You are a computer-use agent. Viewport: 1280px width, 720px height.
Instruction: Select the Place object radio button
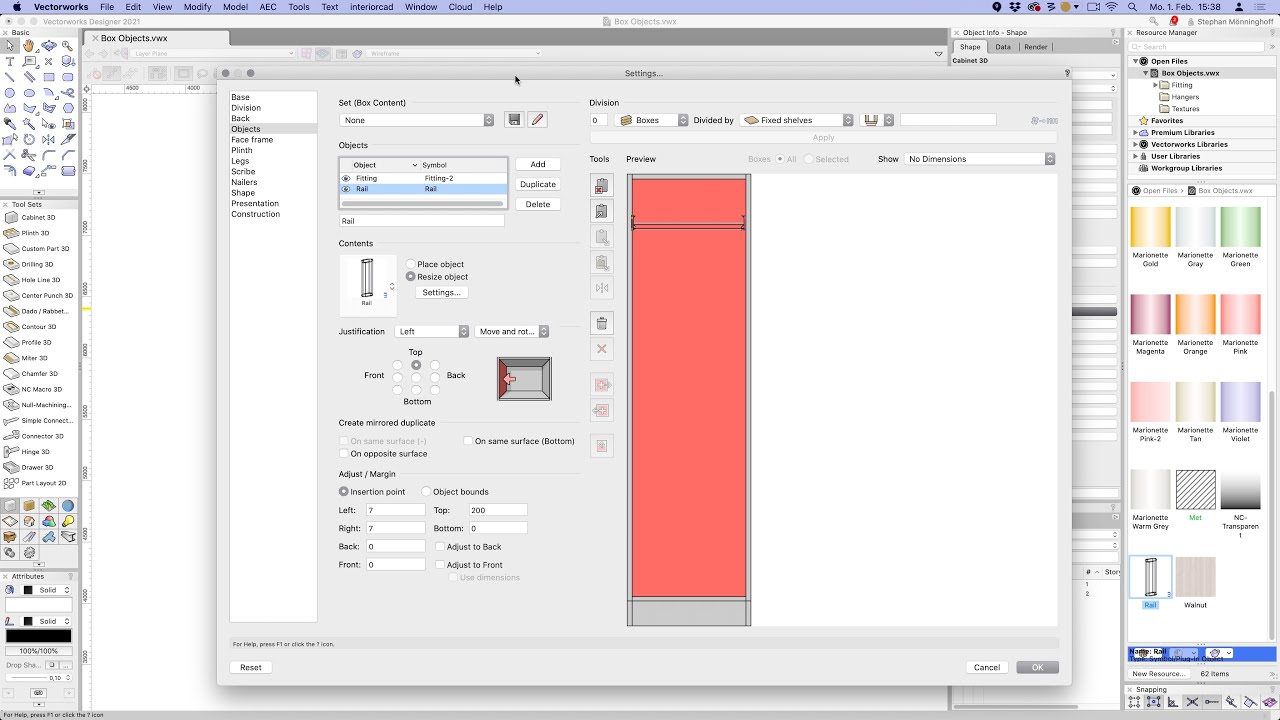click(x=410, y=264)
